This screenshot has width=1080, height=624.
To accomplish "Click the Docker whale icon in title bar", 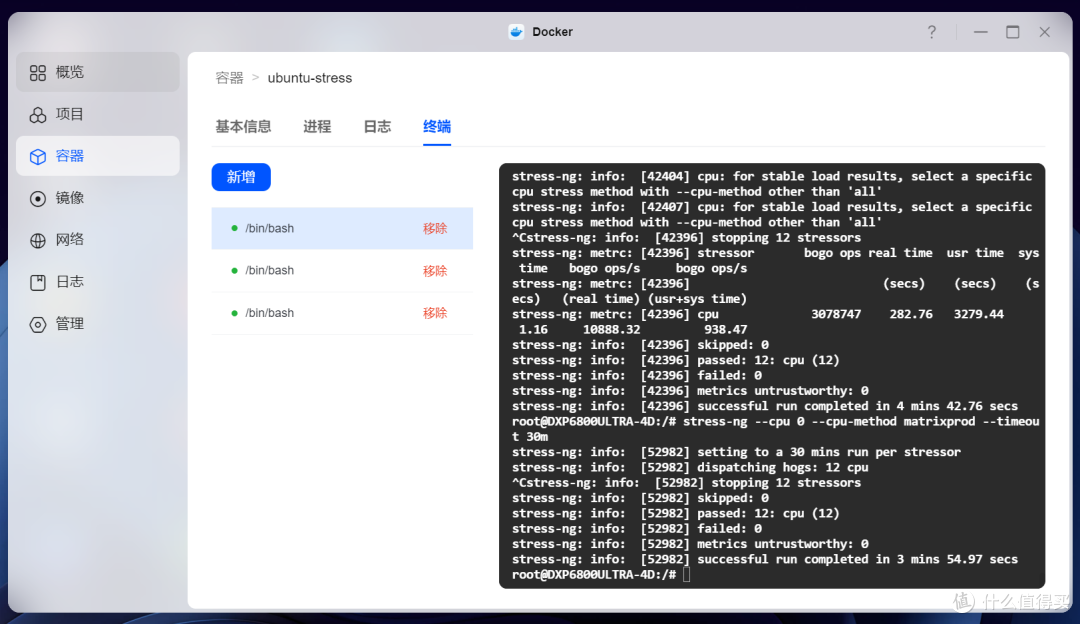I will [517, 32].
